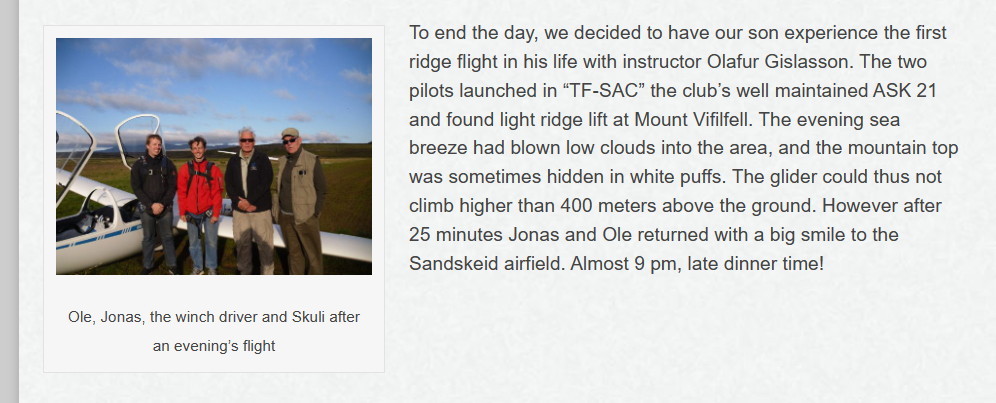Click the quoted text “TF-SAC”
This screenshot has height=403, width=996.
[603, 91]
